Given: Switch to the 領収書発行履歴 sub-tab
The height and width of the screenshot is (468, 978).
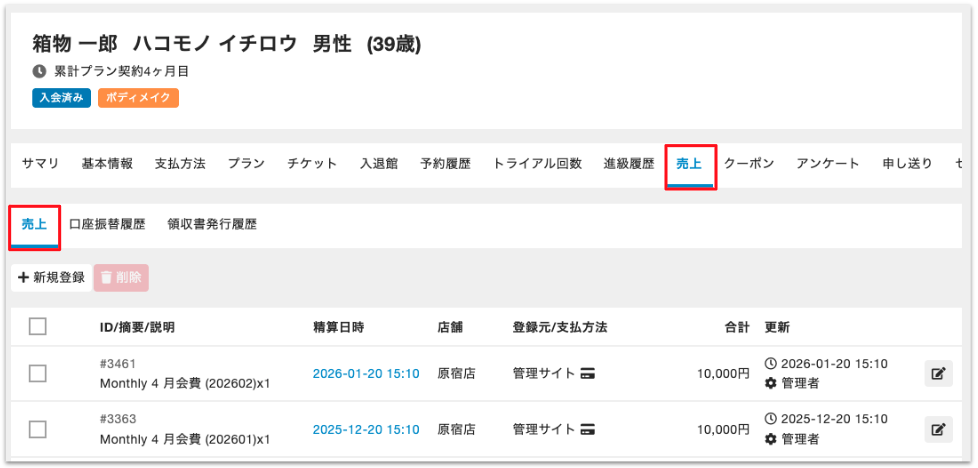Looking at the screenshot, I should (212, 224).
